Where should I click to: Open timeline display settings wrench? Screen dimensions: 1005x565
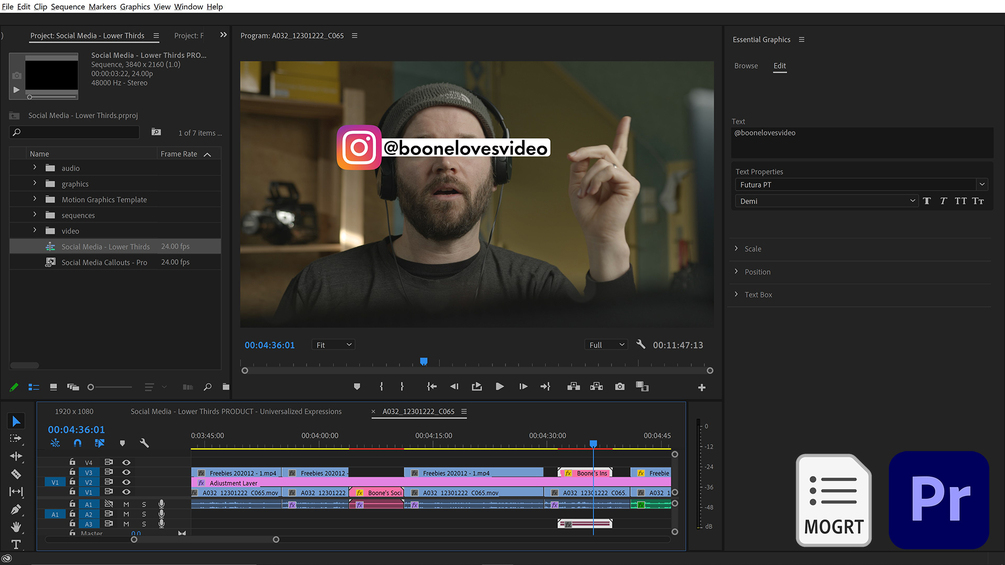tap(144, 443)
